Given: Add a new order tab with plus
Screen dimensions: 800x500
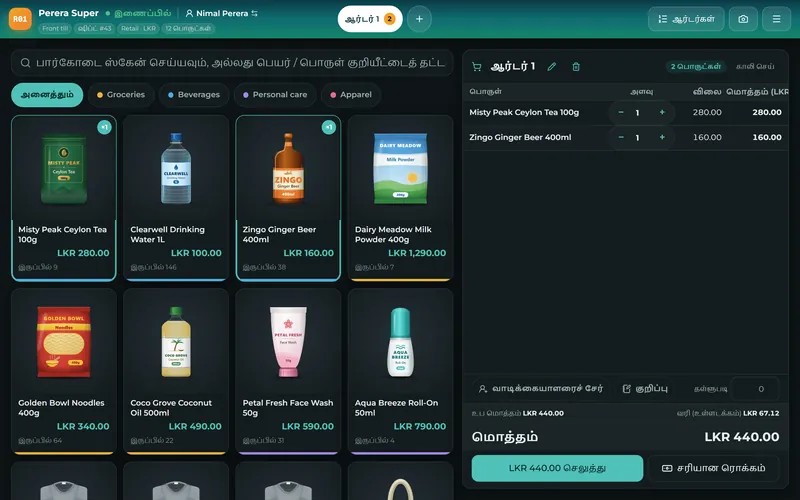Looking at the screenshot, I should [419, 19].
